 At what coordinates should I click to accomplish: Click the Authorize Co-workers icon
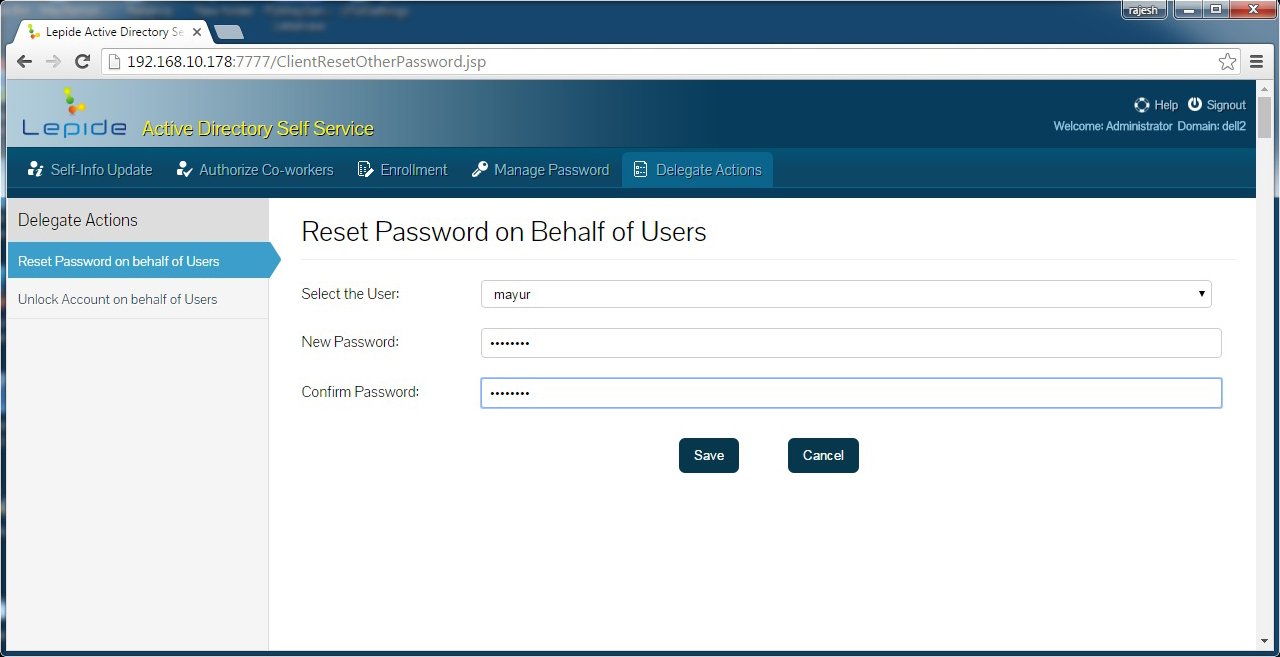(x=184, y=170)
